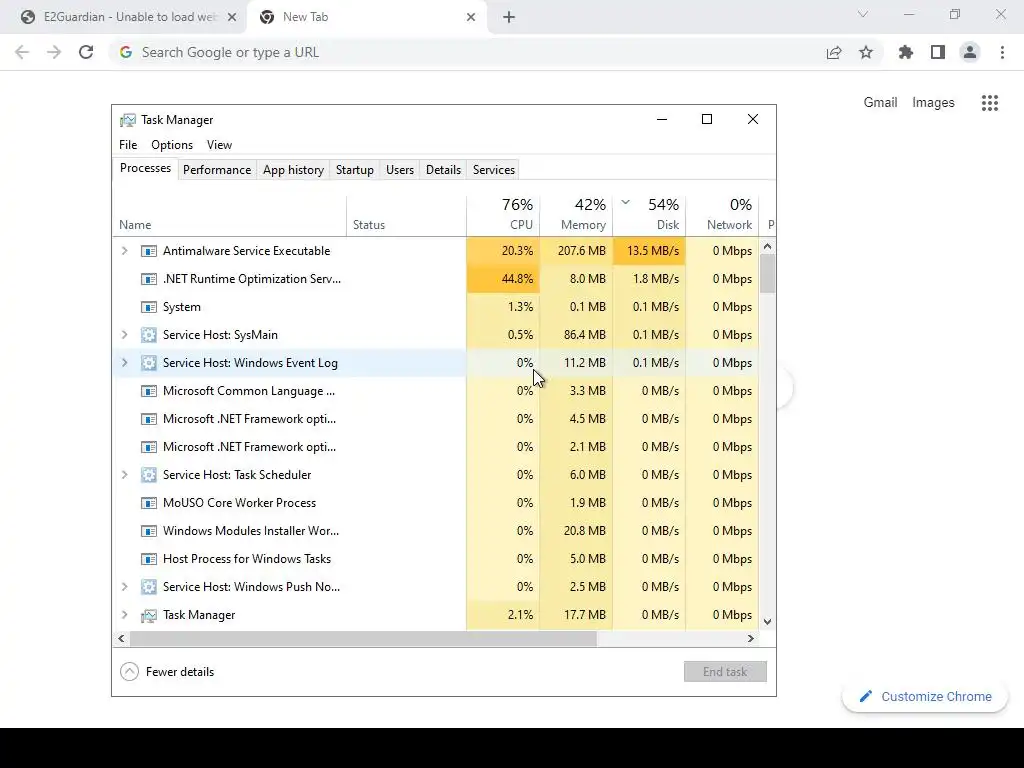Click Task Manager process row icon
Image resolution: width=1024 pixels, height=768 pixels.
pos(149,615)
